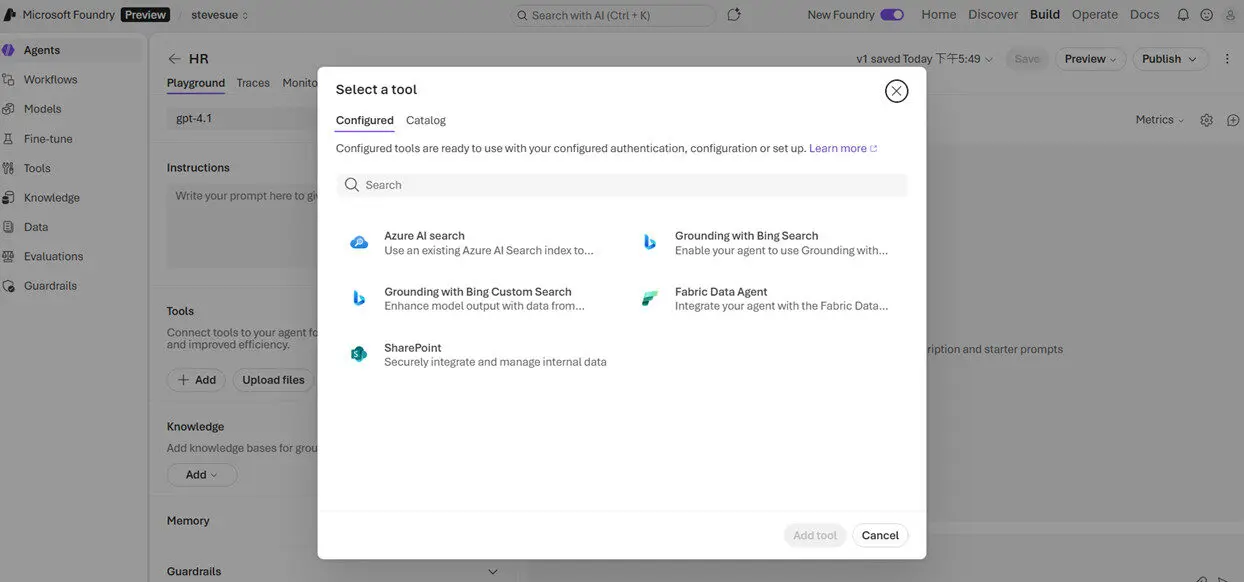Click the Workflows sidebar icon
This screenshot has height=582, width=1244.
click(x=9, y=80)
